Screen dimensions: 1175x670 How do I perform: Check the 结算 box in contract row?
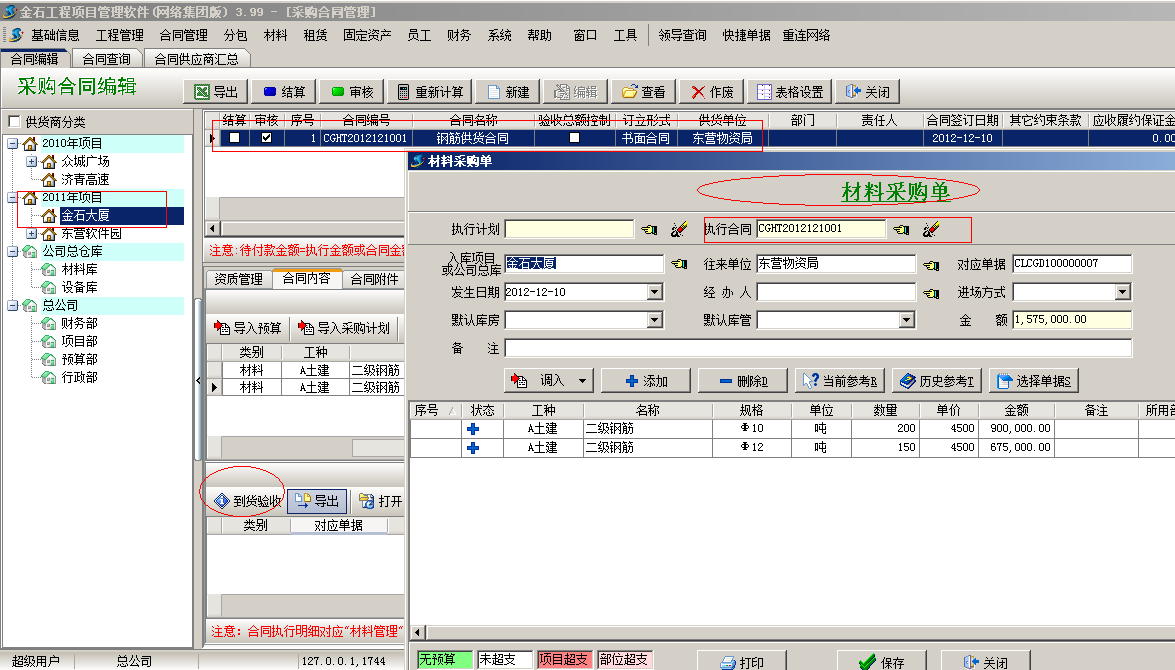click(x=235, y=138)
